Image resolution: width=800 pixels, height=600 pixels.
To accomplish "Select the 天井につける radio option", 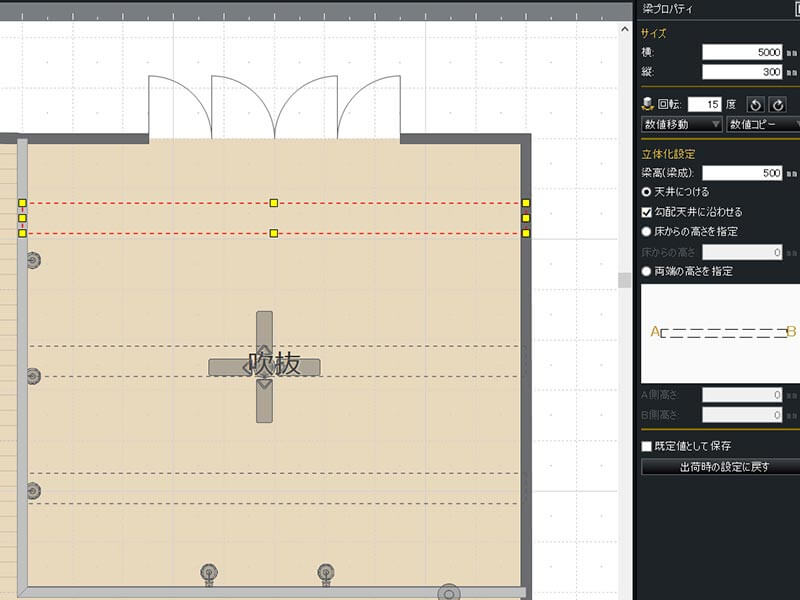I will (x=647, y=192).
